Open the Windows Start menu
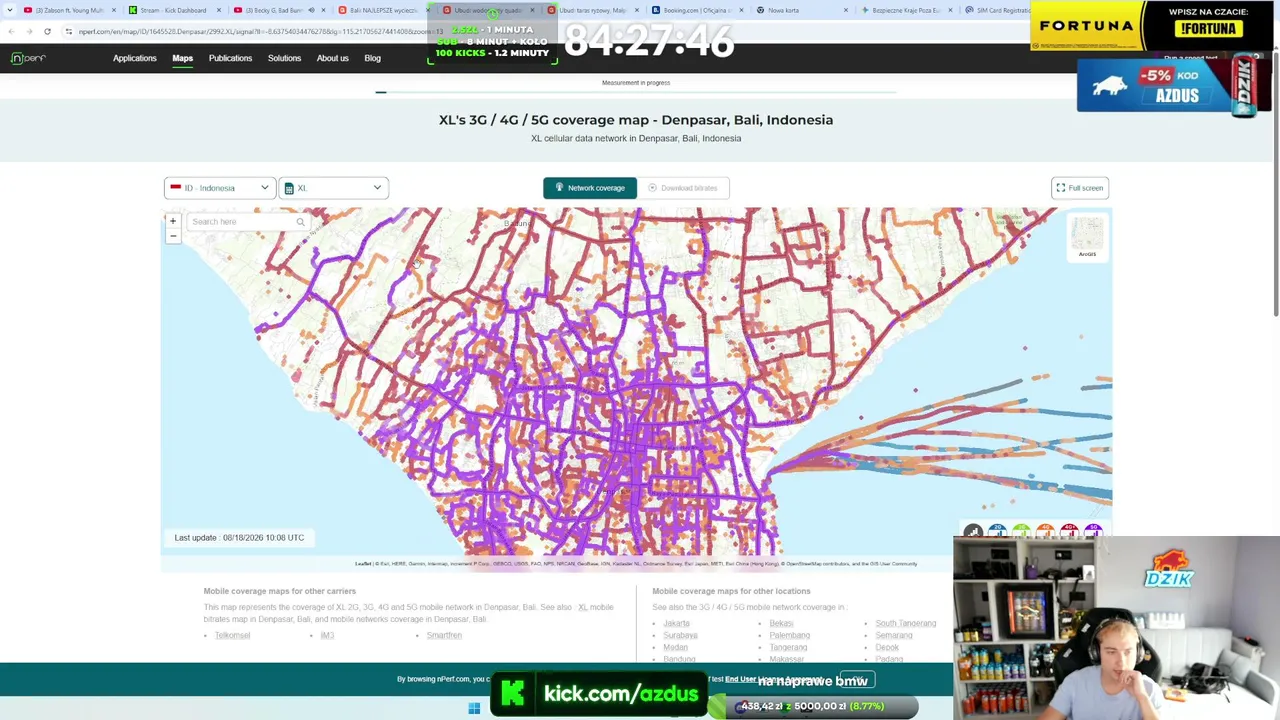 (474, 708)
